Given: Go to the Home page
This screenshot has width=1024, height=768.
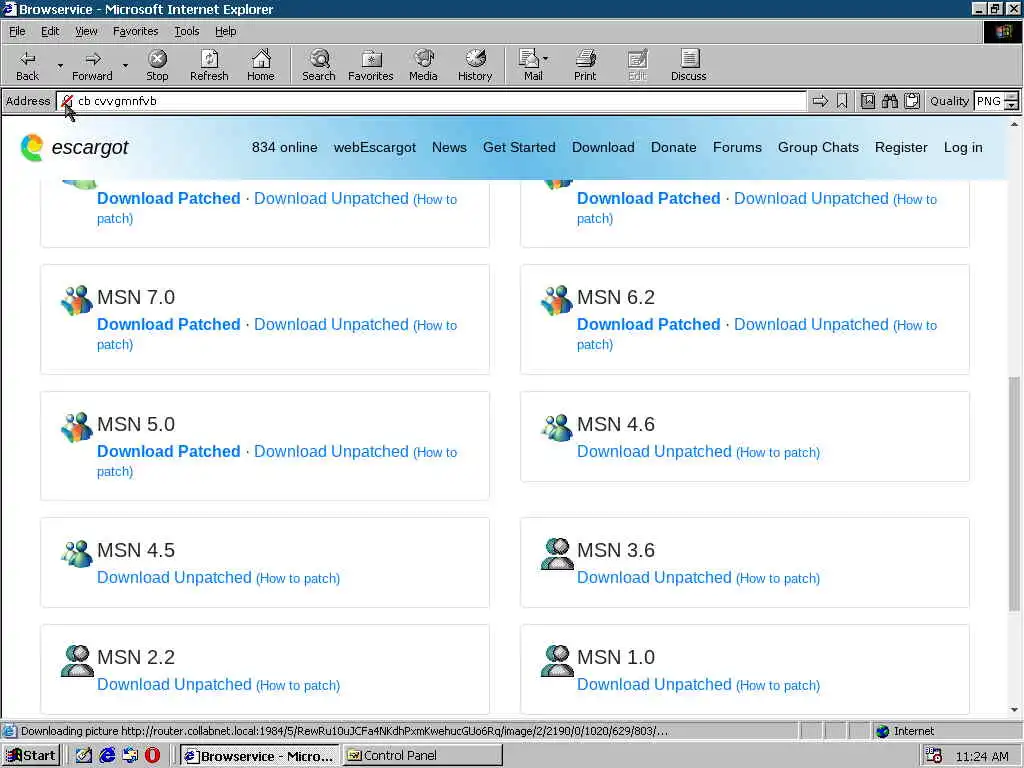Looking at the screenshot, I should [x=261, y=65].
